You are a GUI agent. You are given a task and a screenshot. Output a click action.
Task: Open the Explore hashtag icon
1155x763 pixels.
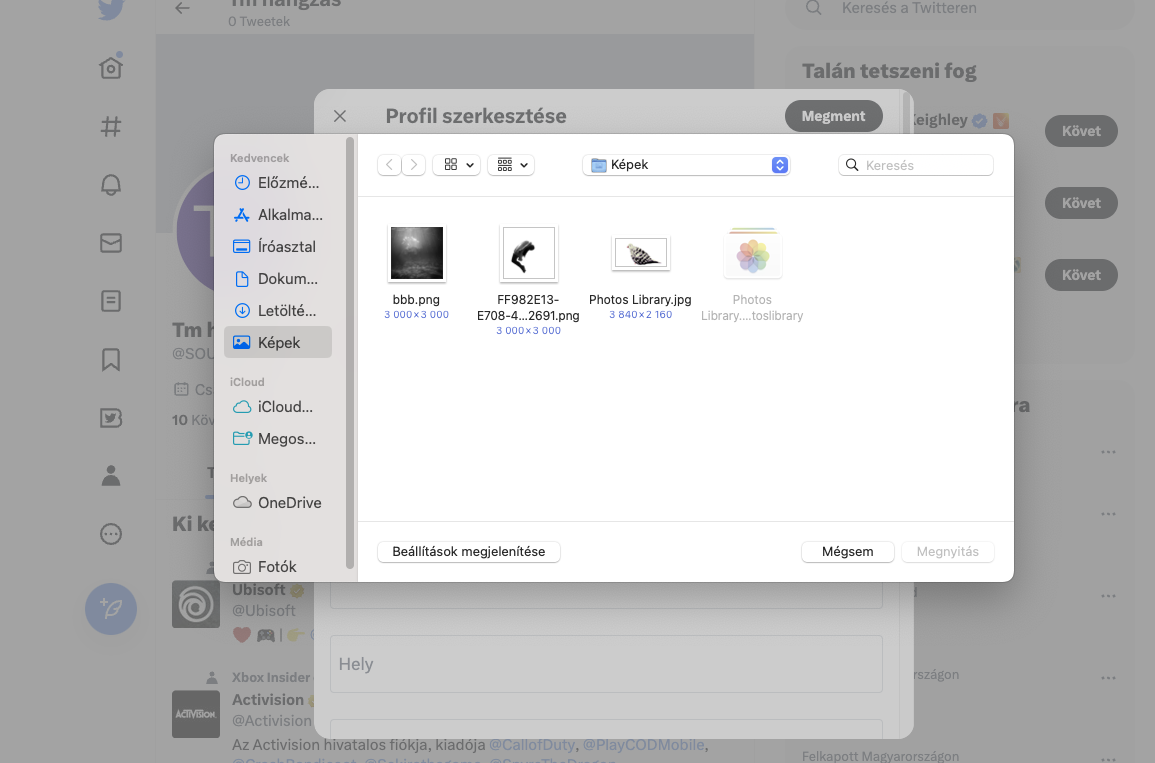pyautogui.click(x=111, y=127)
